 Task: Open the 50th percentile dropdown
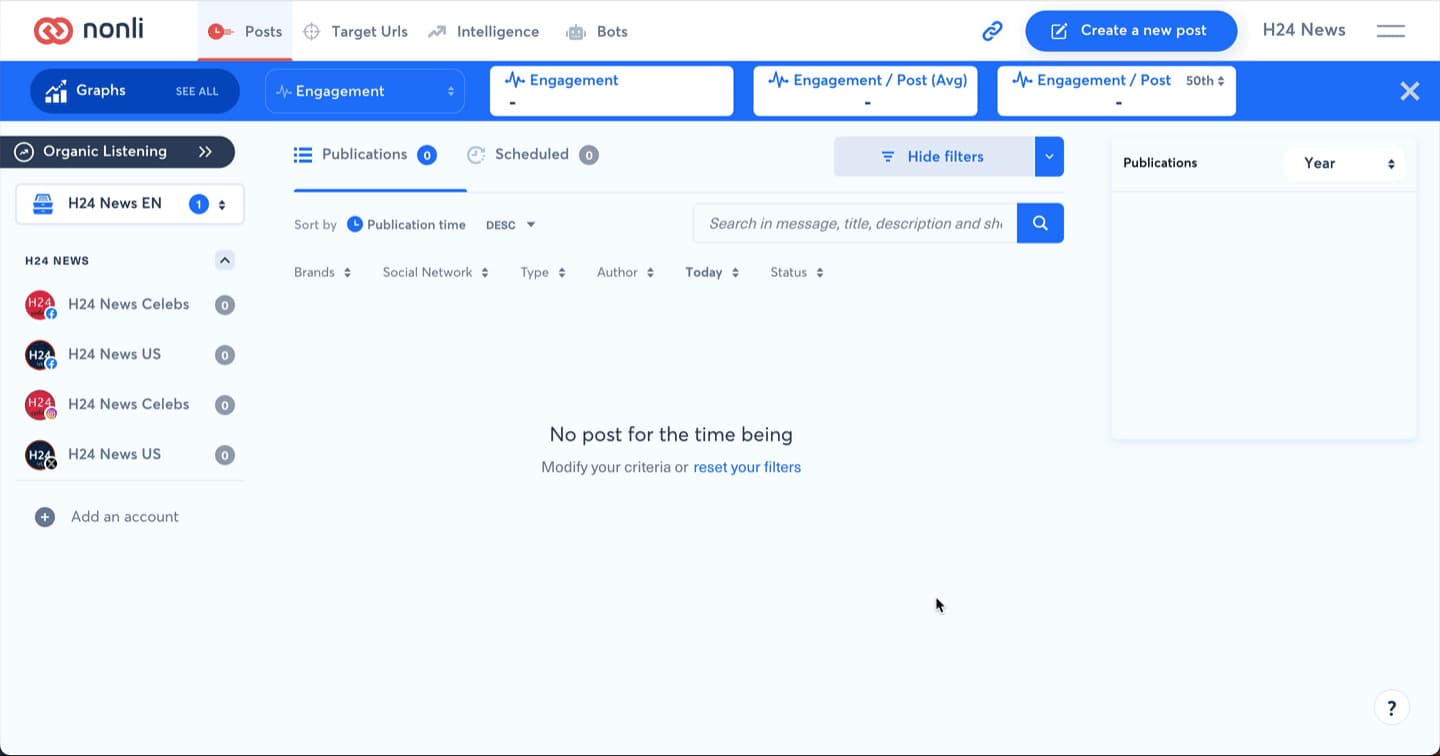(1205, 81)
